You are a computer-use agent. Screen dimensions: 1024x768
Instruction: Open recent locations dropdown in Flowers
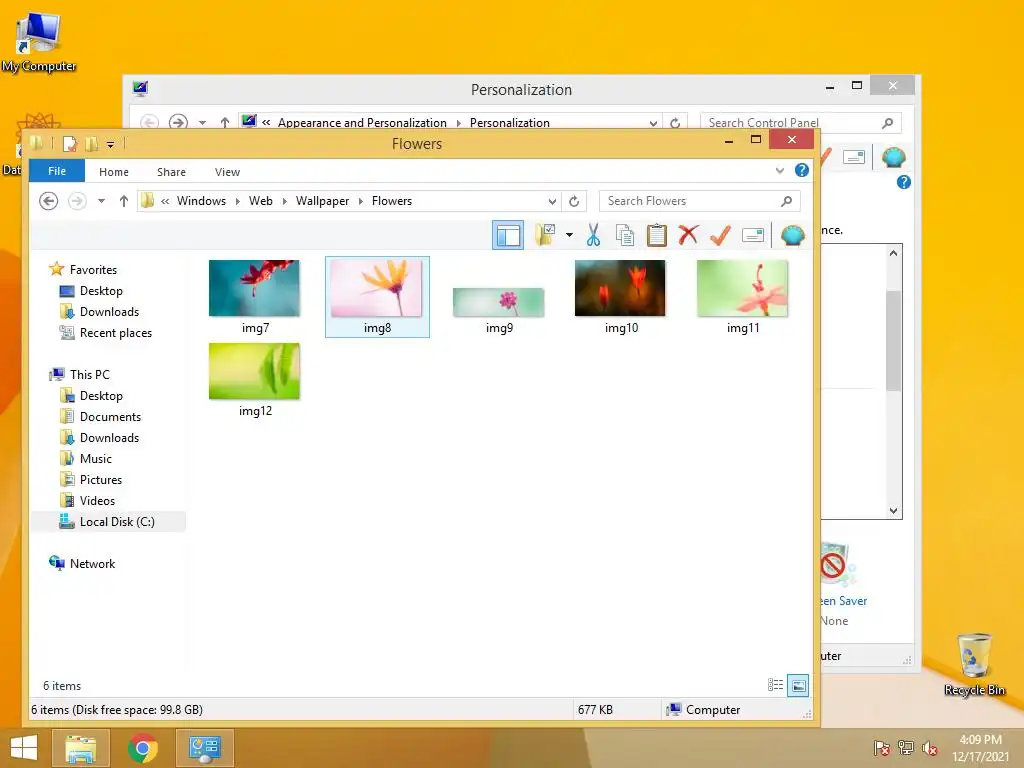pos(101,201)
